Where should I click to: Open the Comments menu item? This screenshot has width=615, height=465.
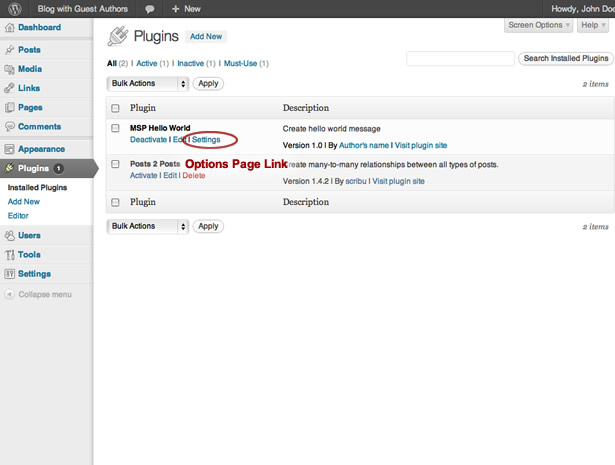40,126
